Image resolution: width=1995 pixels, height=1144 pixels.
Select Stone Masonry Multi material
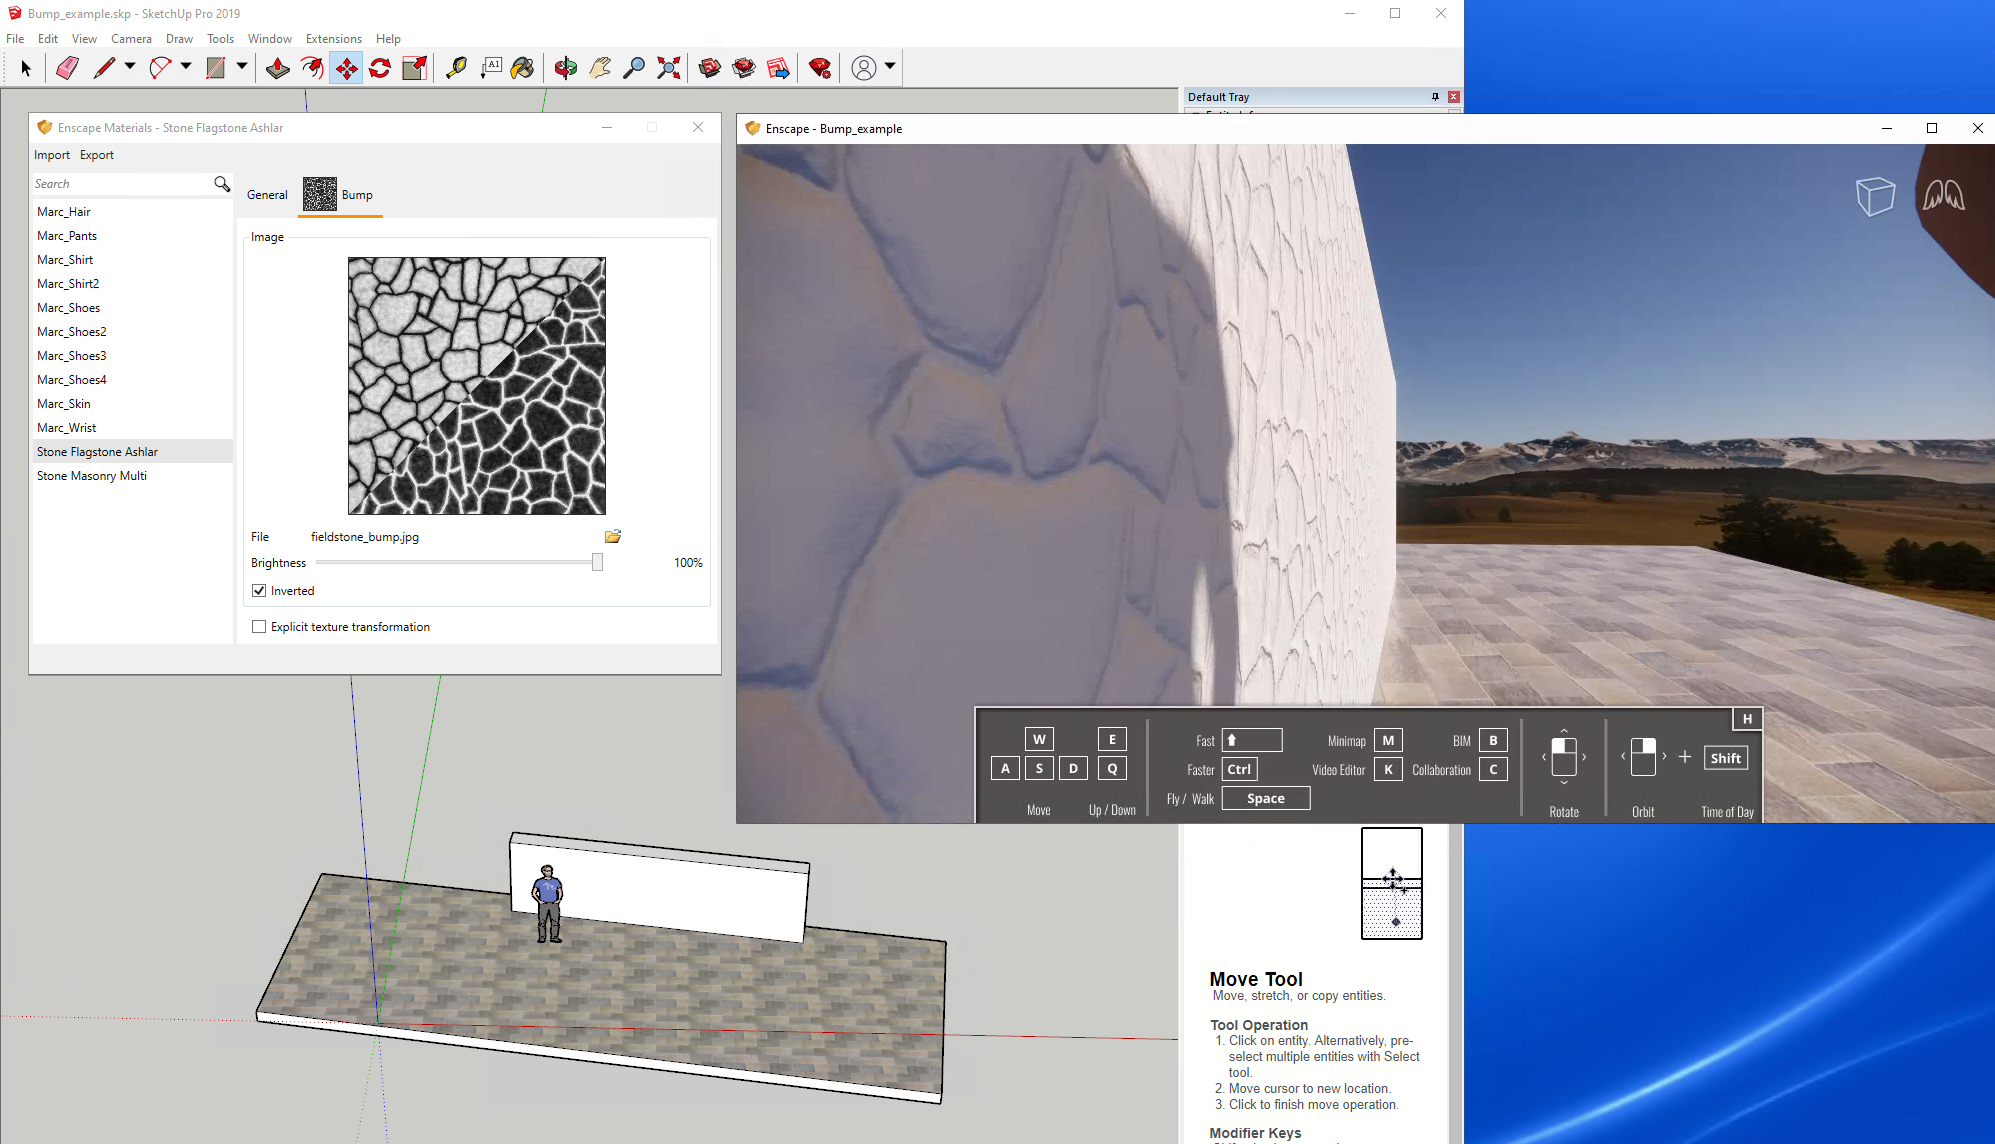click(x=92, y=476)
